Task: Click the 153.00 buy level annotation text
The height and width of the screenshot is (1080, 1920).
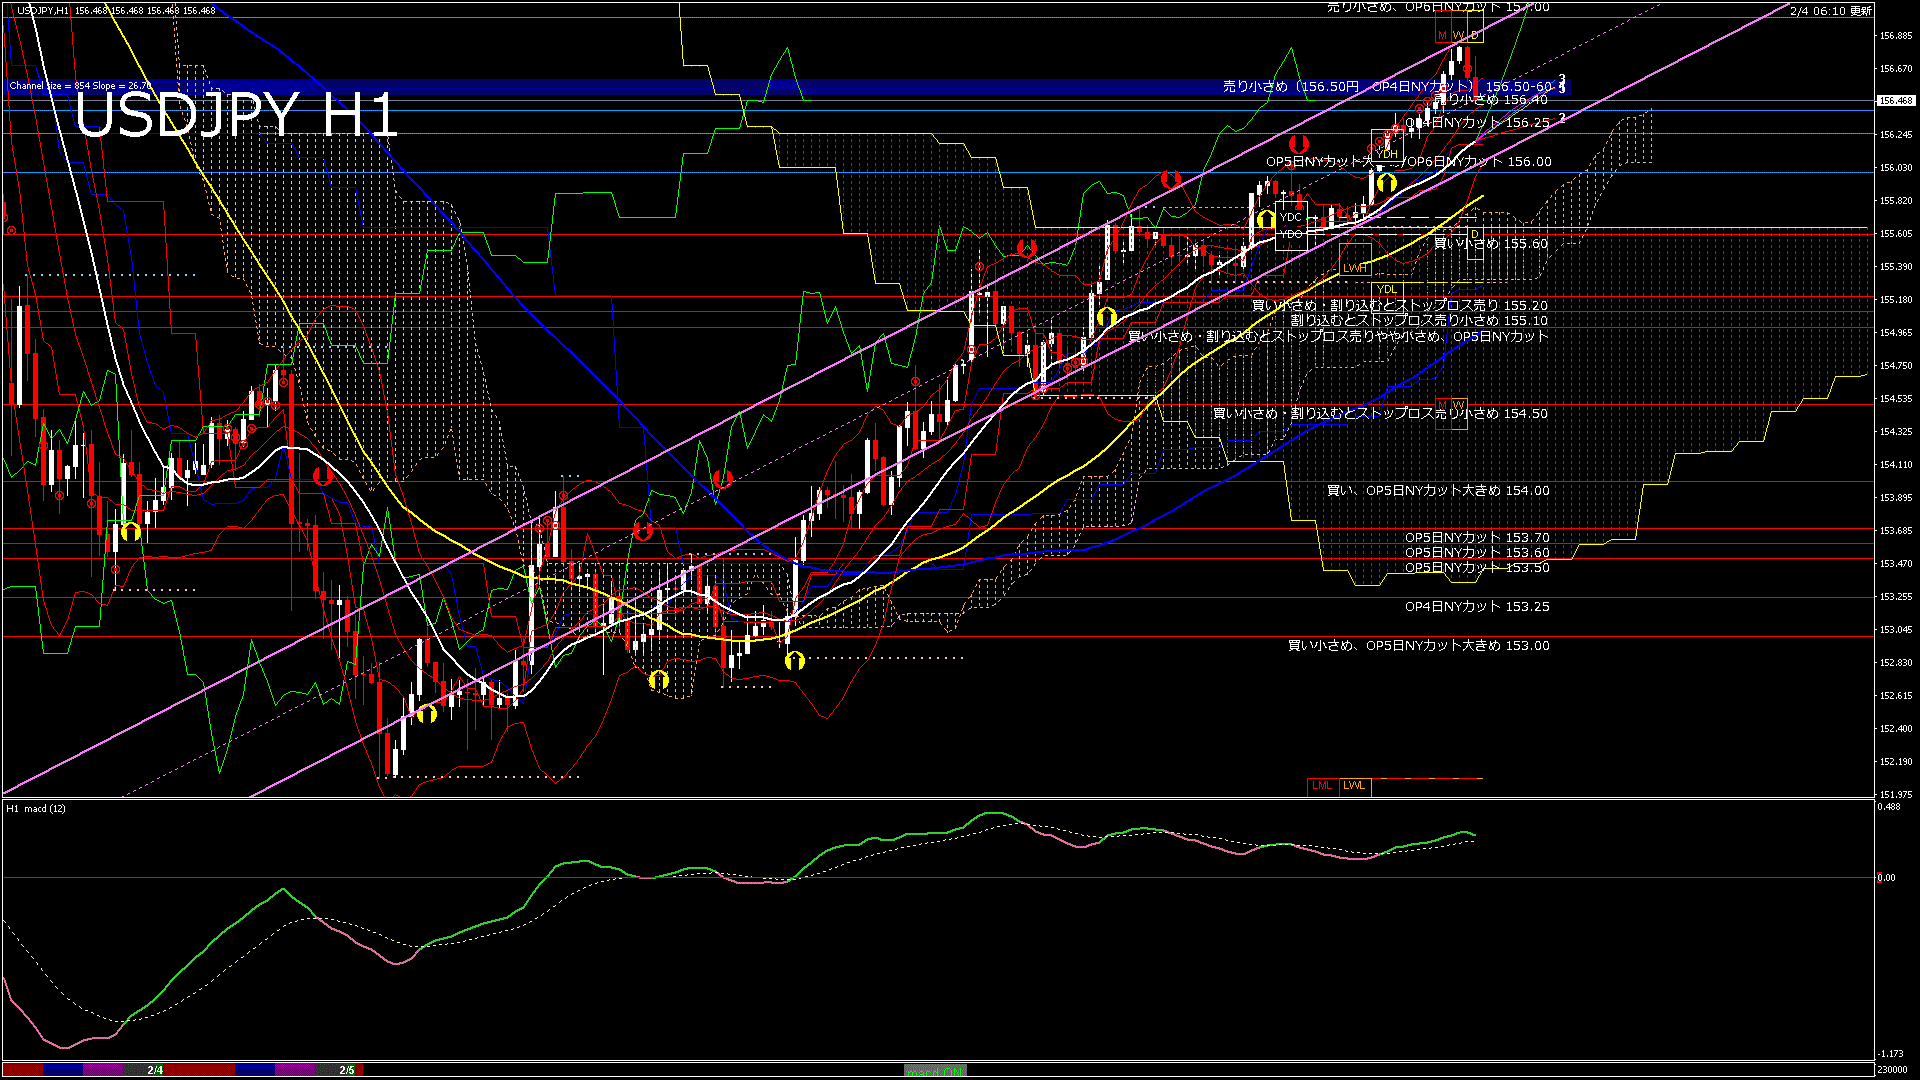Action: coord(1418,646)
